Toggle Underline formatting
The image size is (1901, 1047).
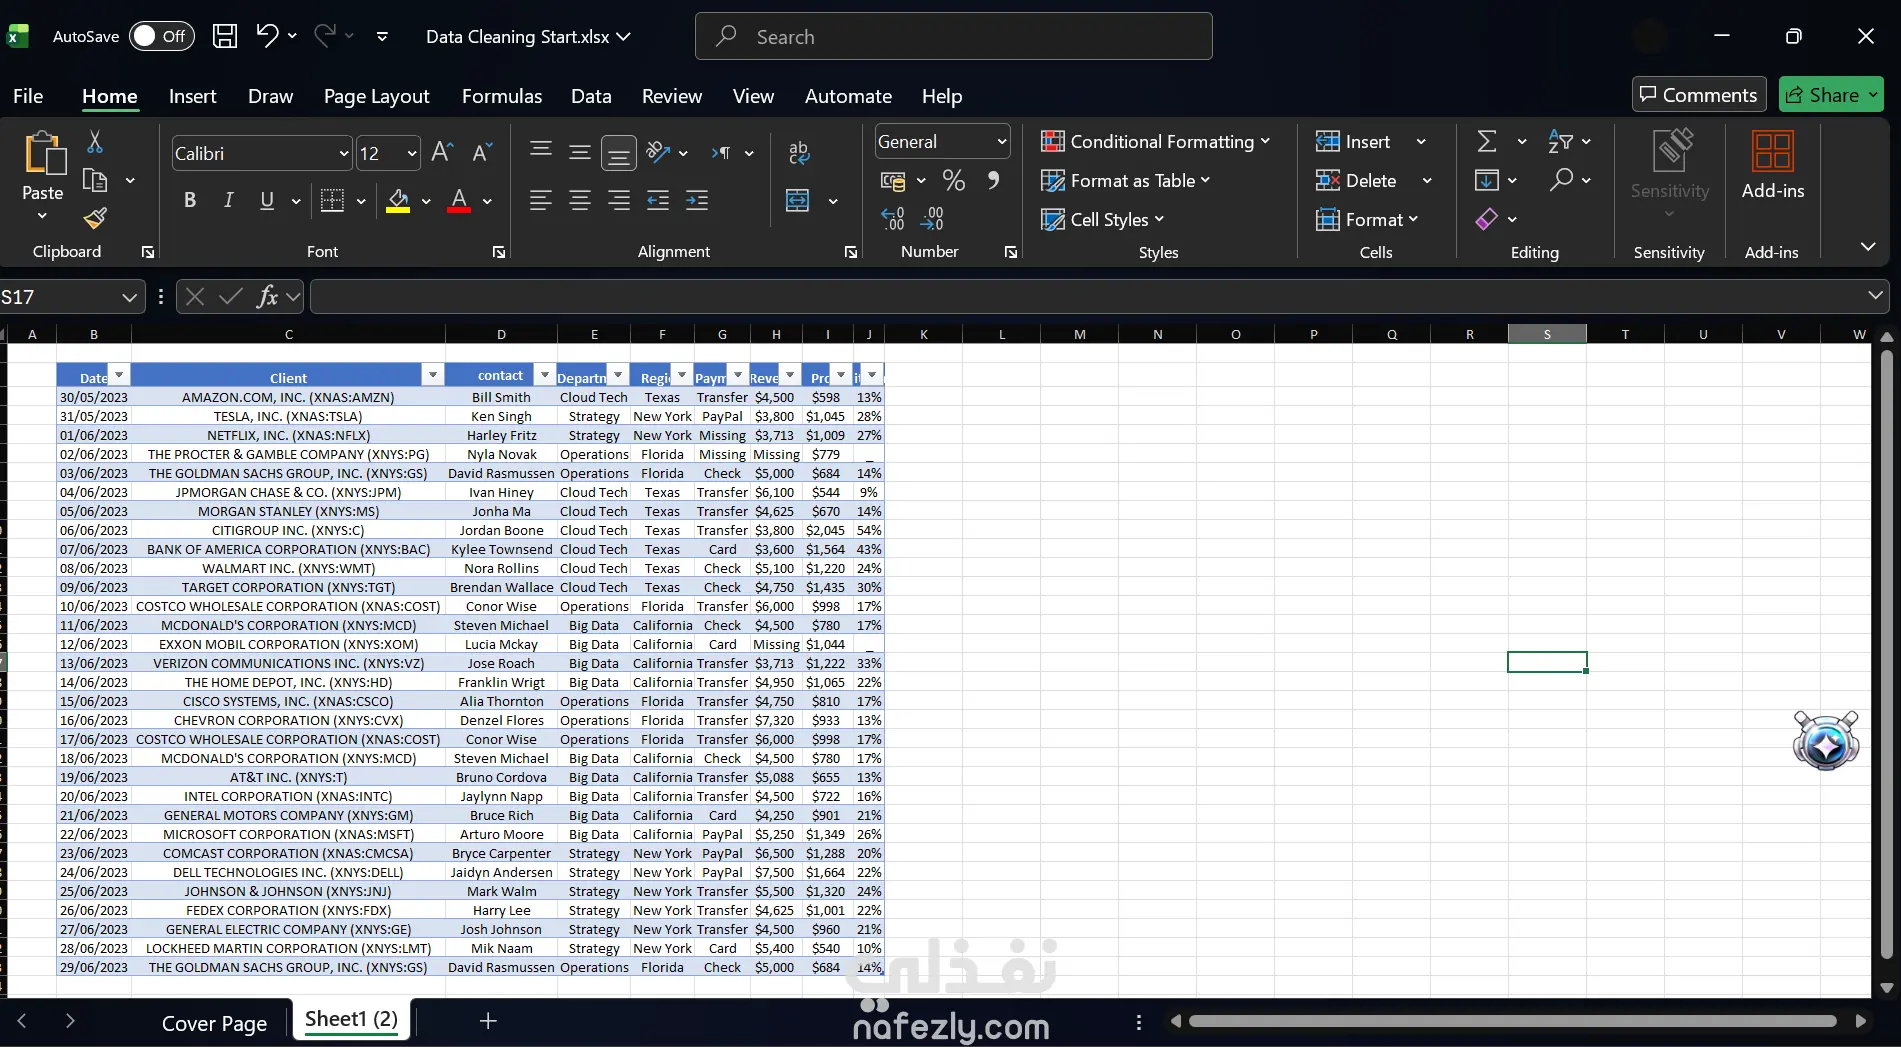coord(267,200)
